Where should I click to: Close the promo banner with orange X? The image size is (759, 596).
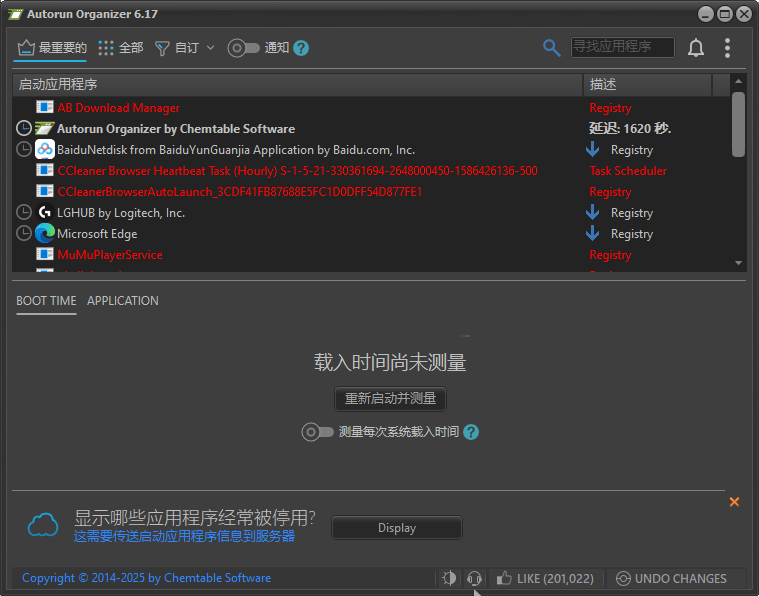734,502
